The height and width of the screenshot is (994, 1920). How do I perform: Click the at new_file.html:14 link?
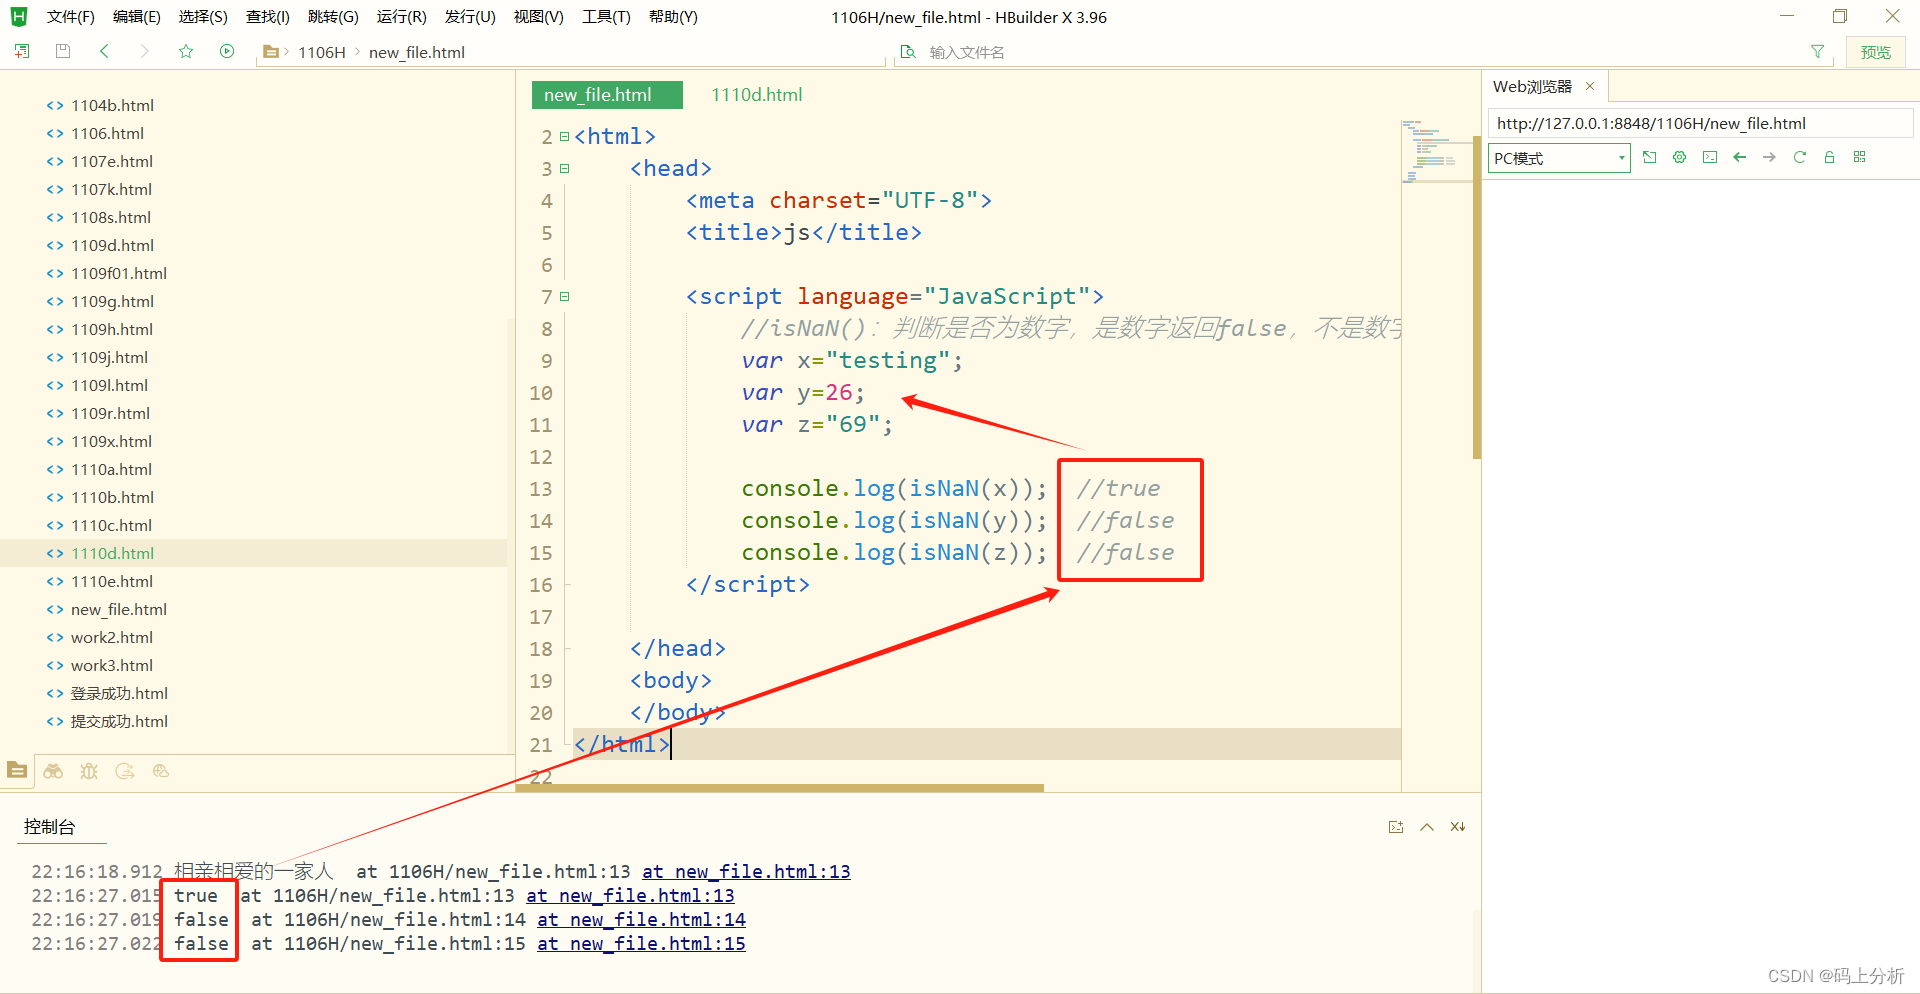coord(641,919)
